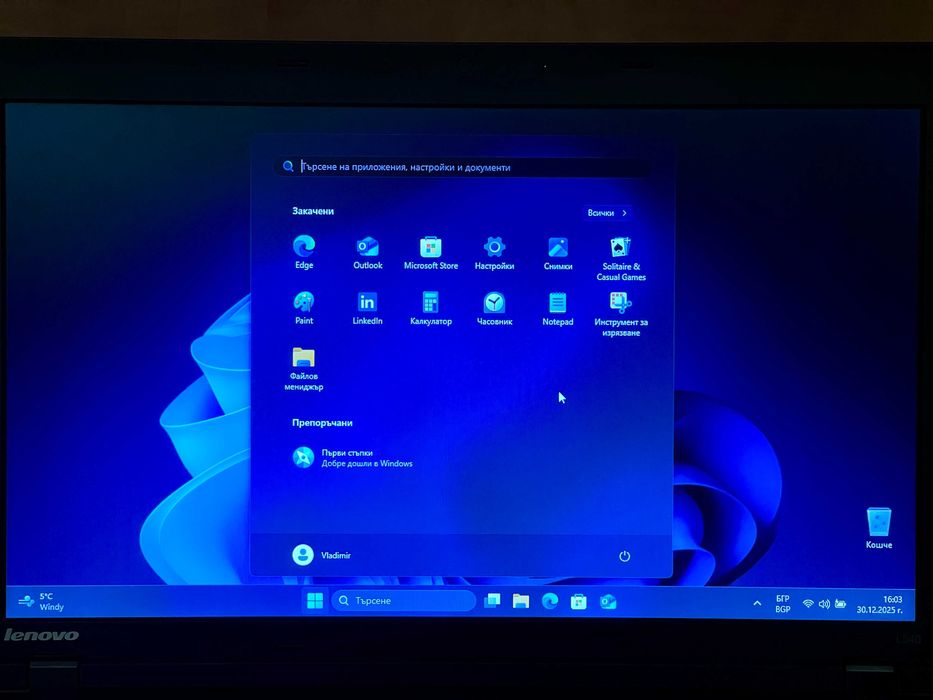Open Настройки (Settings) pinned app

(x=494, y=254)
